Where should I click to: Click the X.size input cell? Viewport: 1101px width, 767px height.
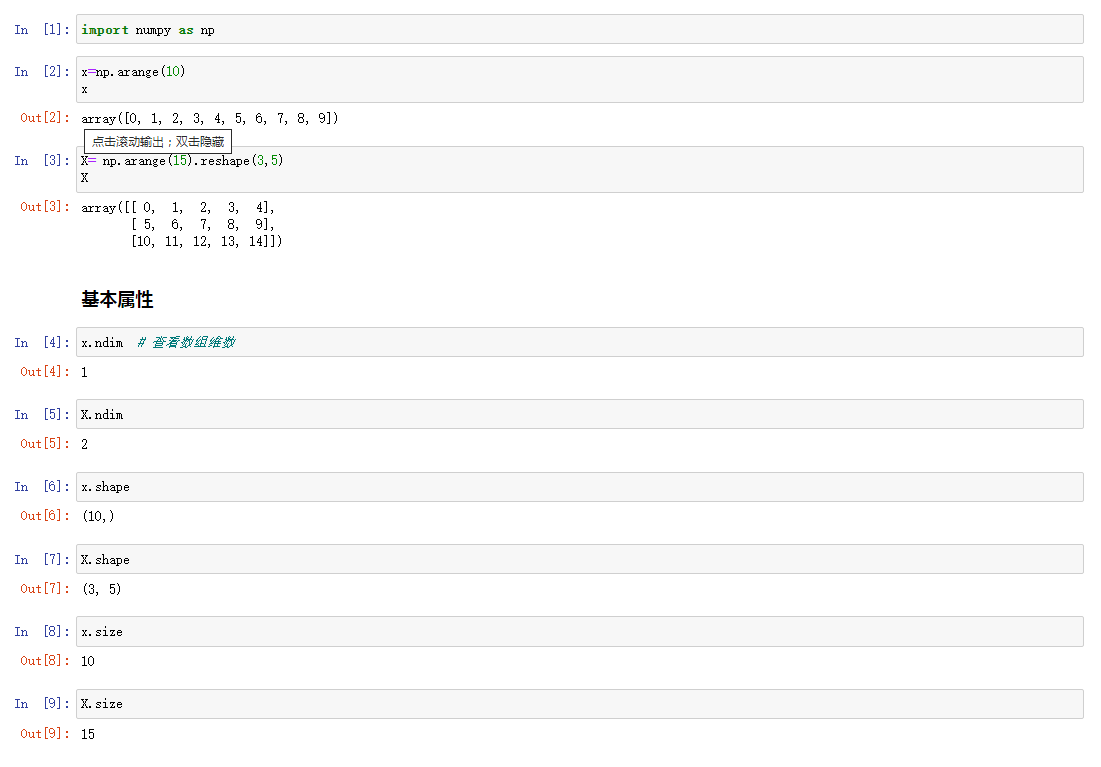[x=579, y=704]
